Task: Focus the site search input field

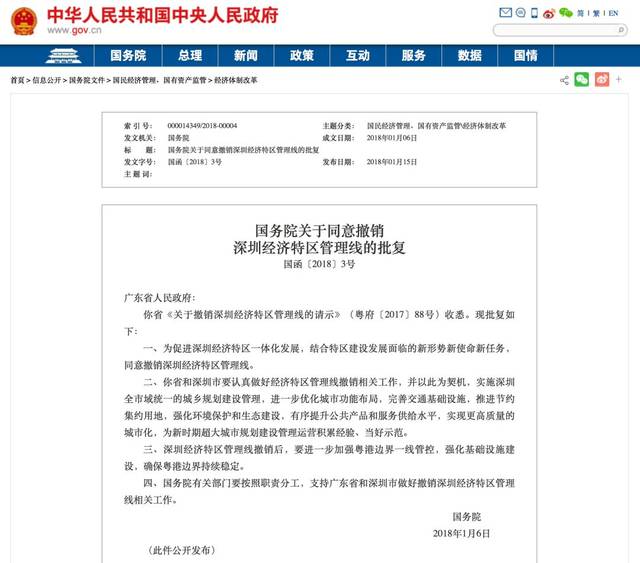Action: (x=556, y=30)
